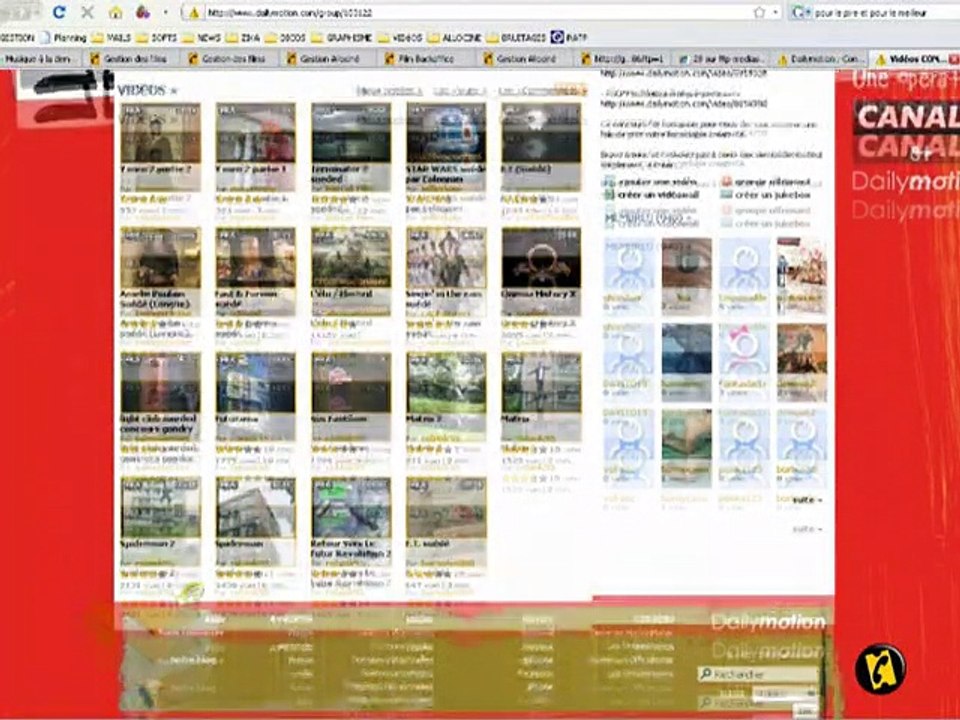This screenshot has height=720, width=960.
Task: Bookmark page with the star icon
Action: pyautogui.click(x=759, y=12)
